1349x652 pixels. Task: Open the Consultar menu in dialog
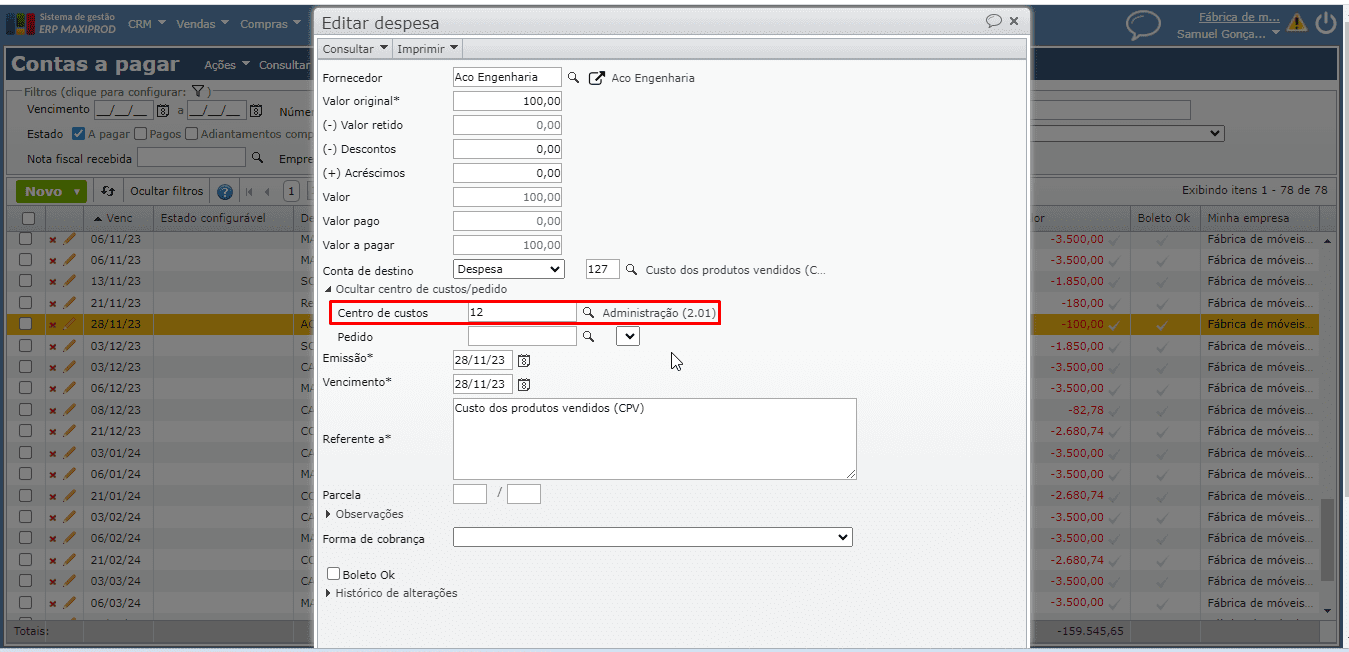click(x=355, y=48)
